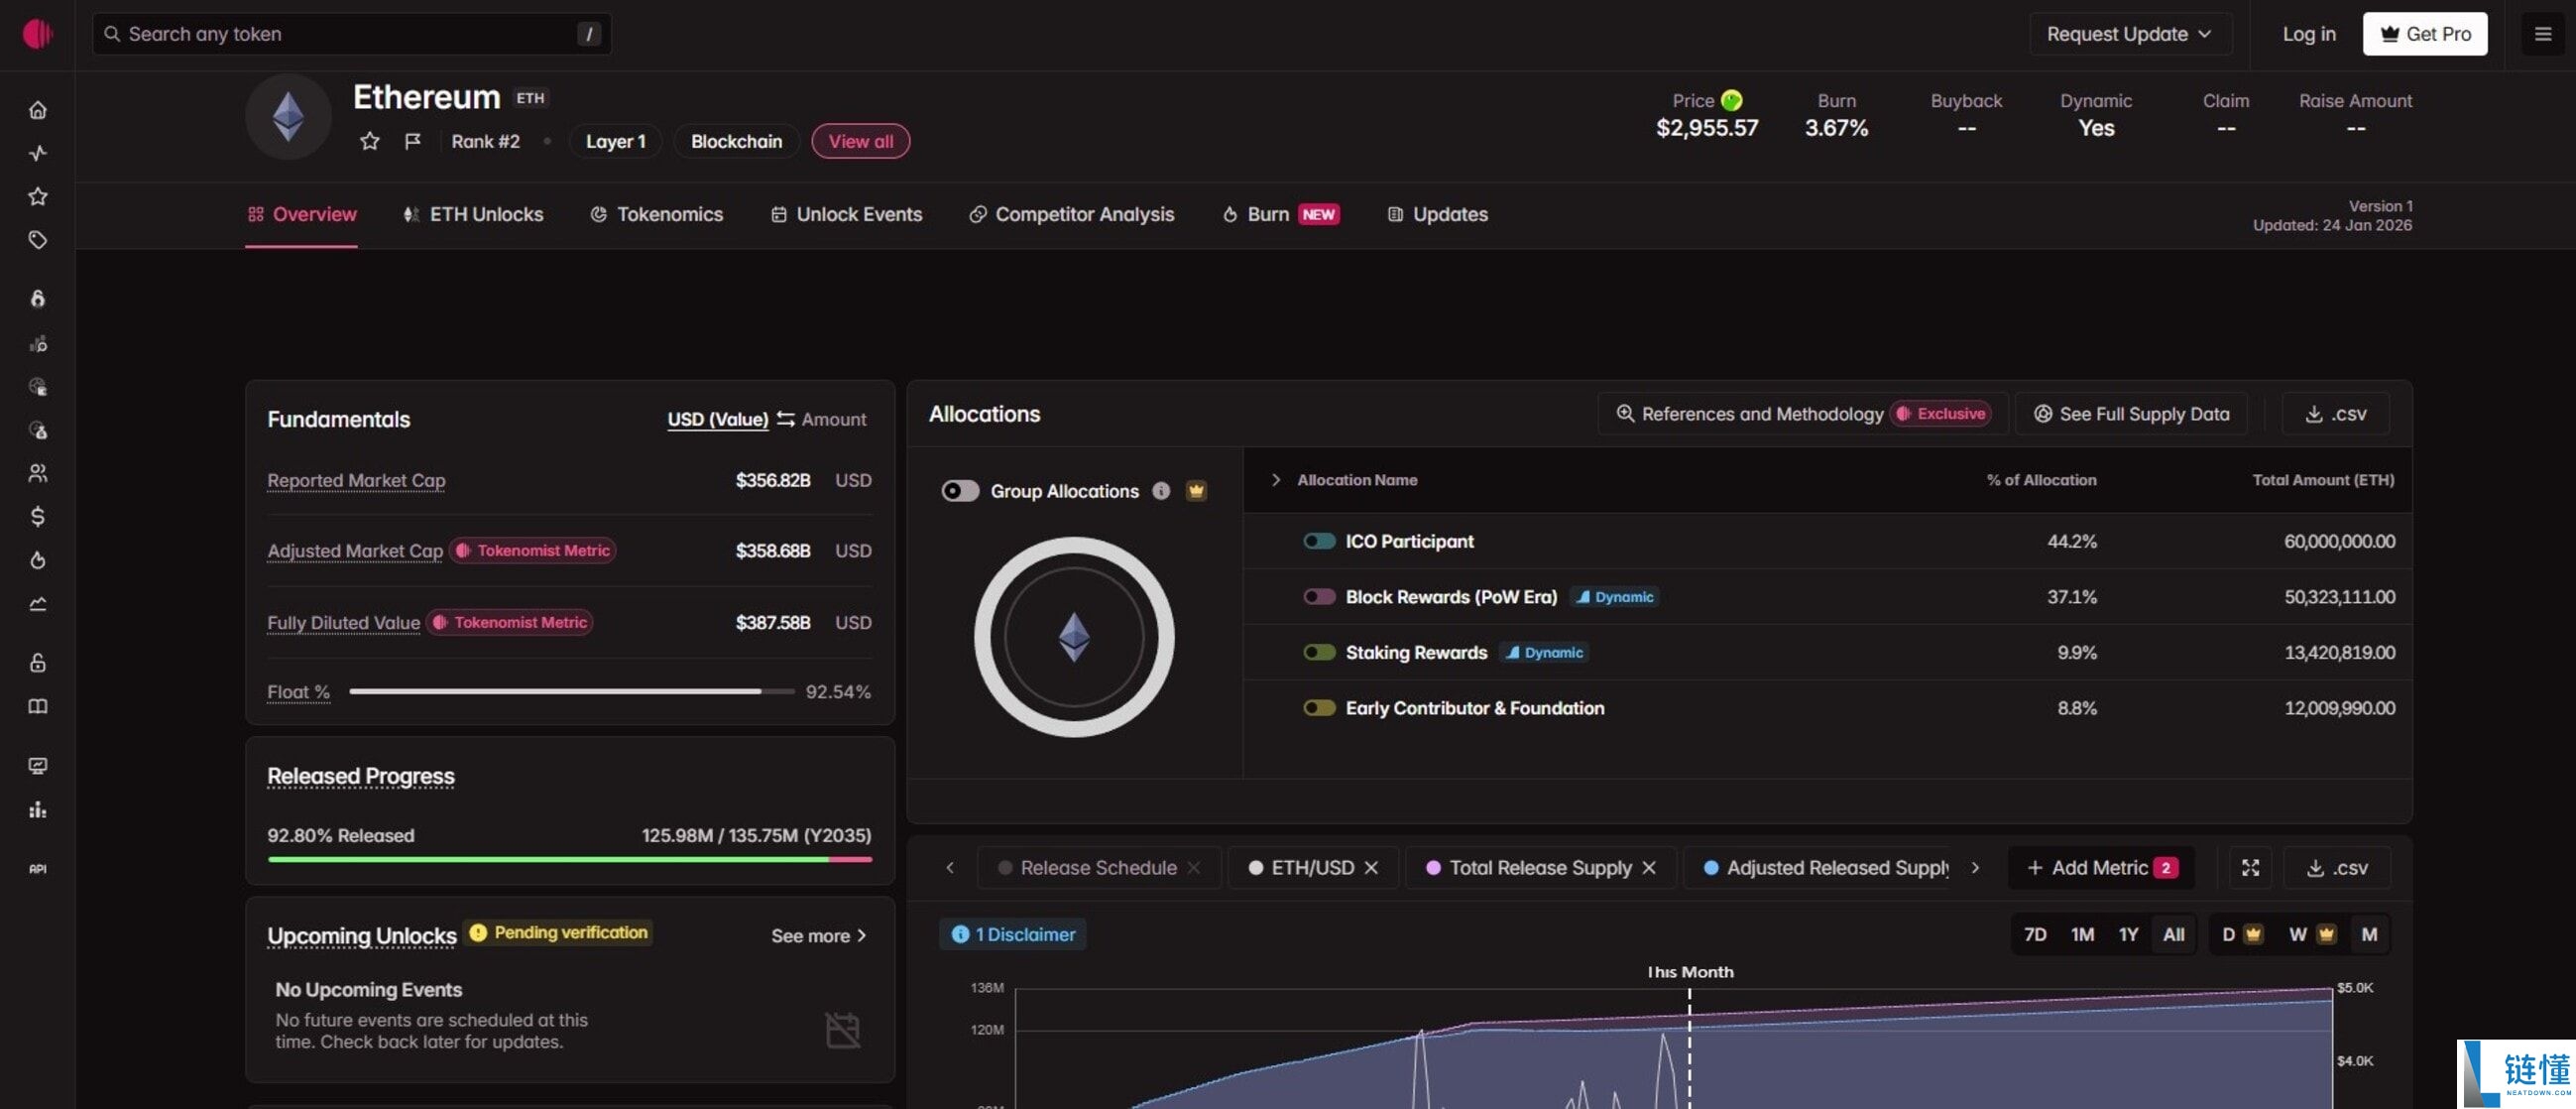The image size is (2576, 1109).
Task: Click the activity pulse icon in the sidebar
Action: click(x=37, y=153)
